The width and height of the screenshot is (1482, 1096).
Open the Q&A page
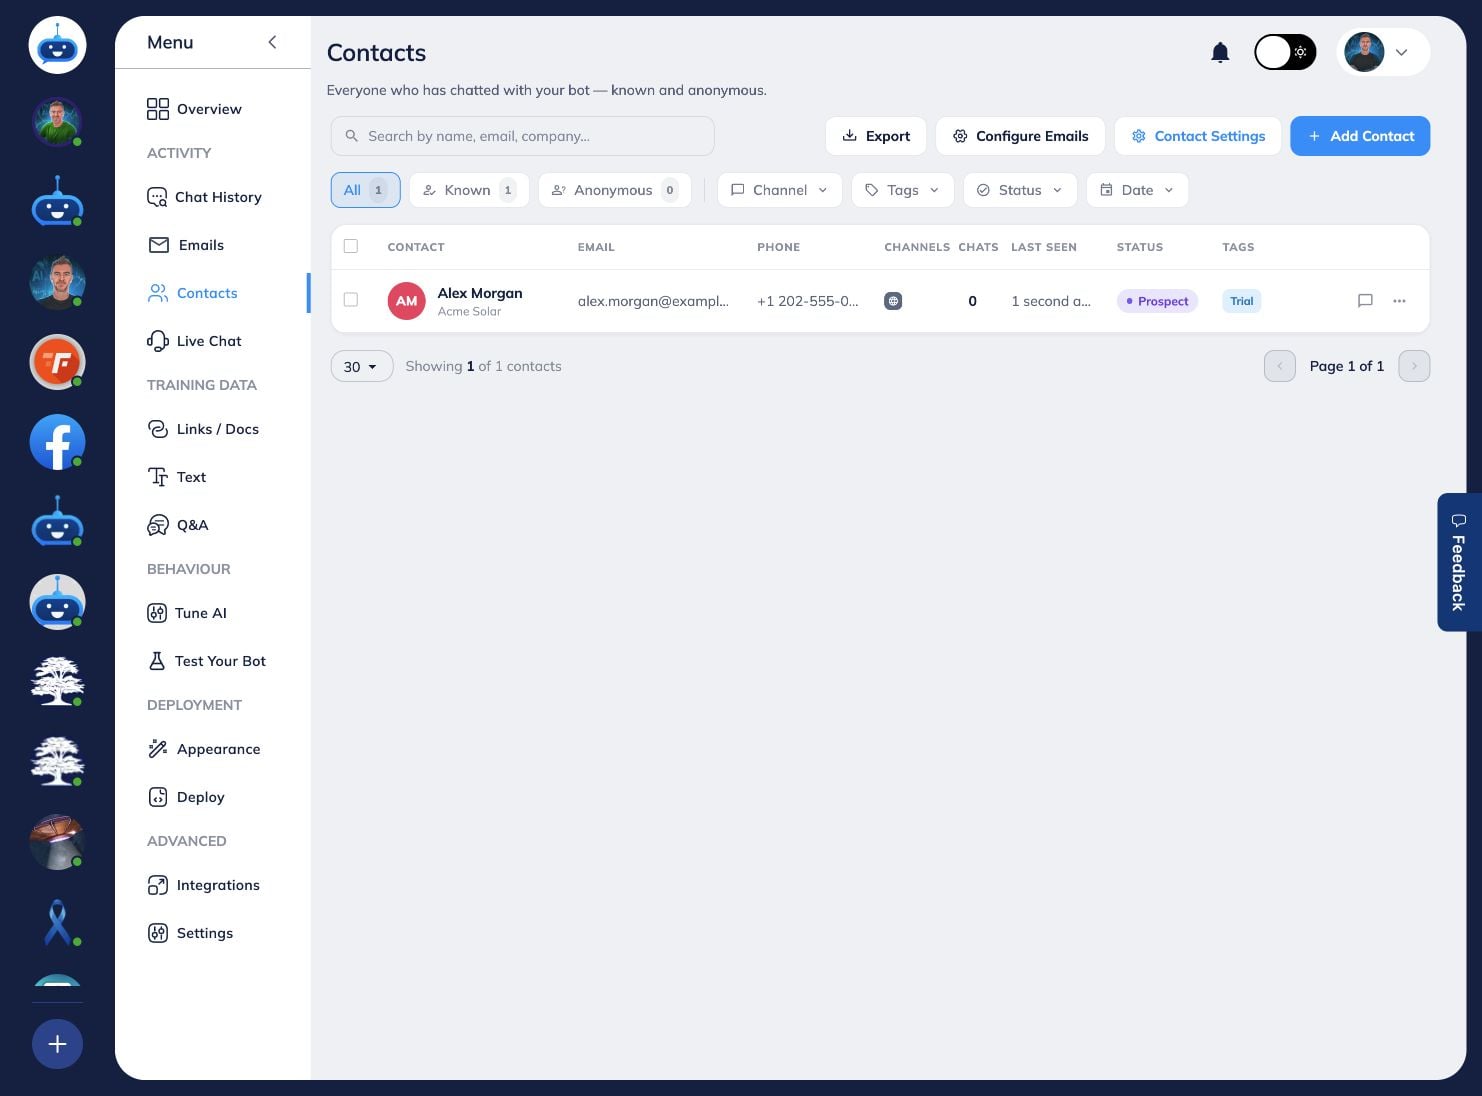click(x=178, y=525)
